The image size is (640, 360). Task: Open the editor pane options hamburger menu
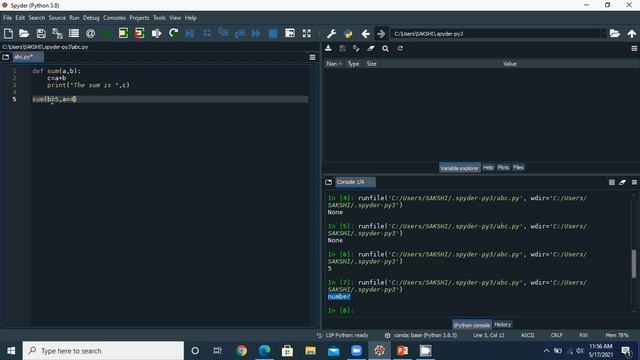point(312,57)
